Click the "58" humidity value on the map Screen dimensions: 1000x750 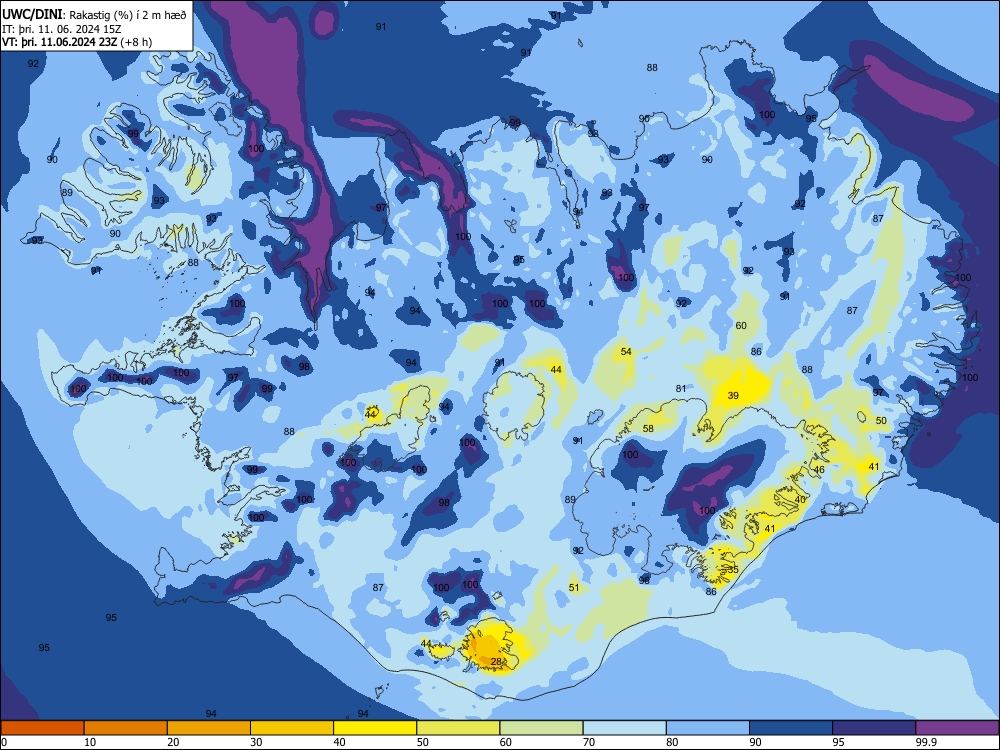[649, 429]
